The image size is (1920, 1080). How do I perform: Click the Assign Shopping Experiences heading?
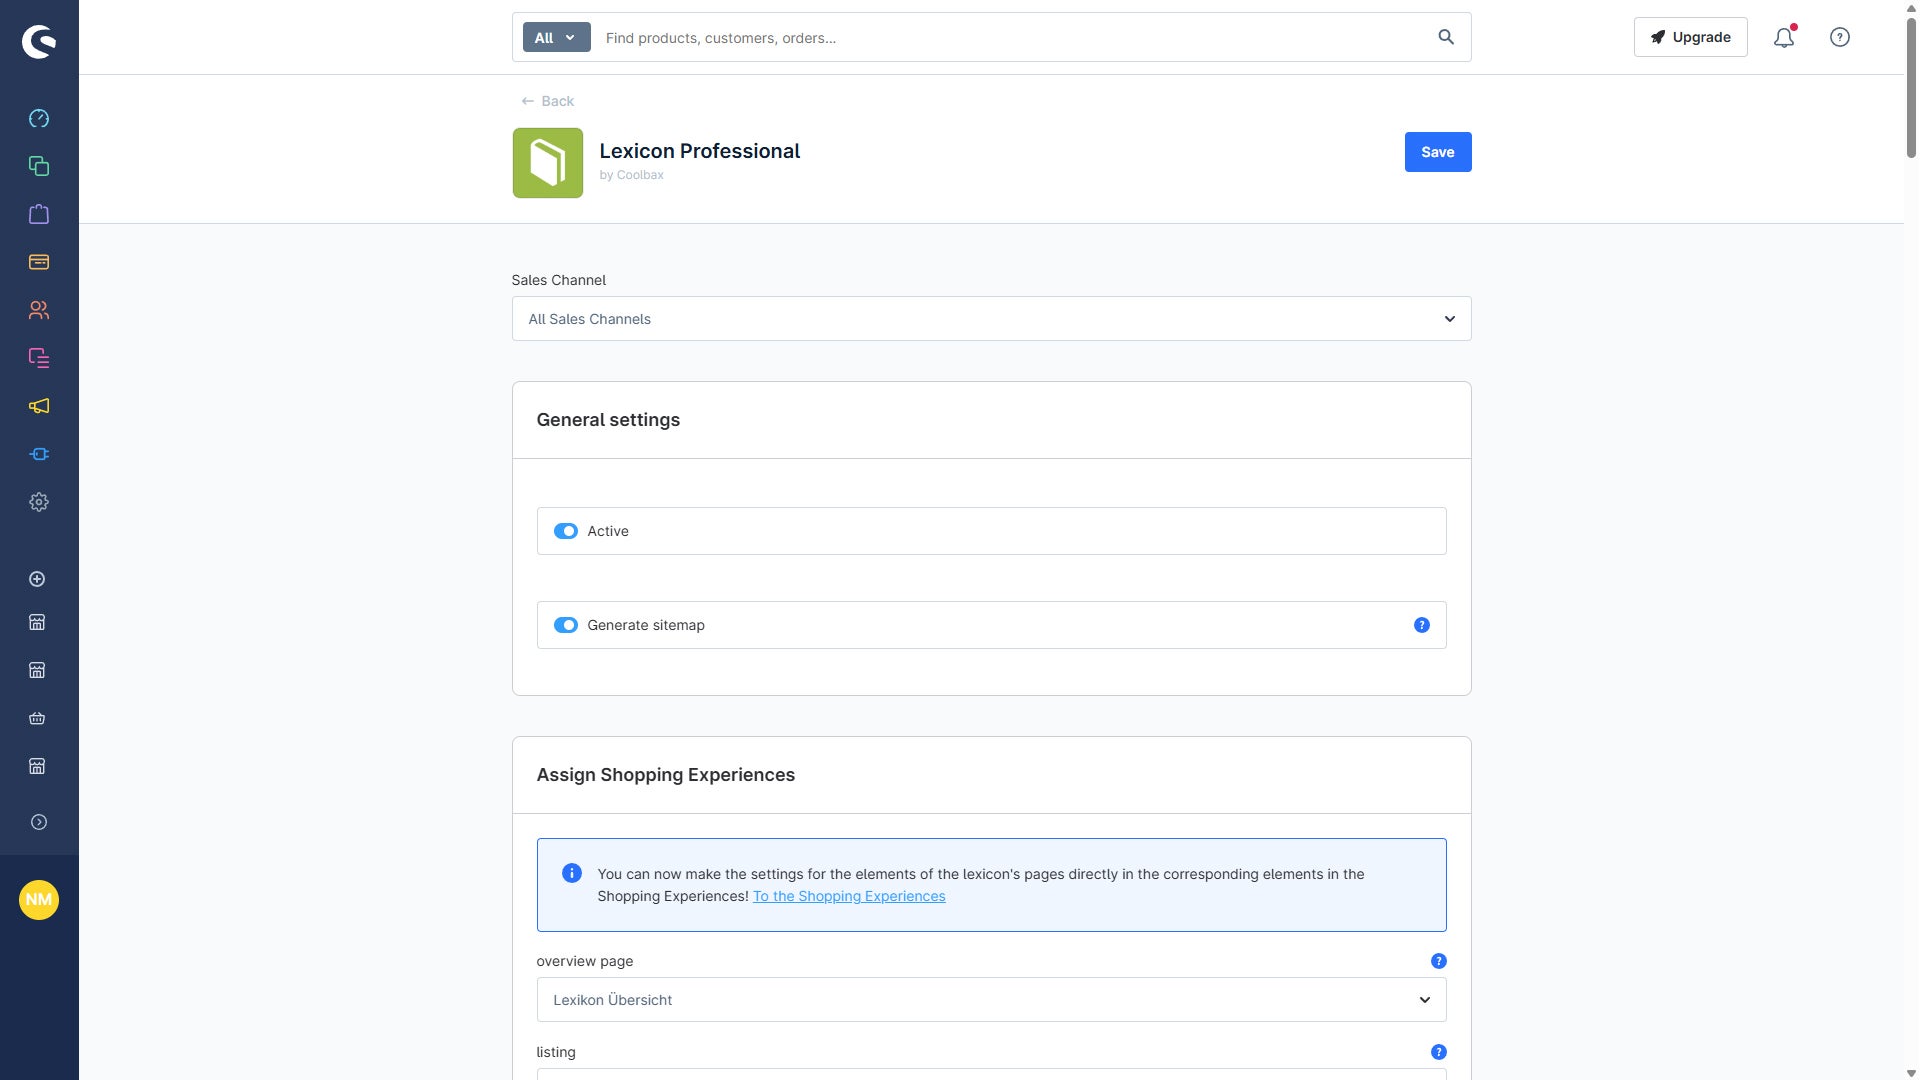(666, 775)
